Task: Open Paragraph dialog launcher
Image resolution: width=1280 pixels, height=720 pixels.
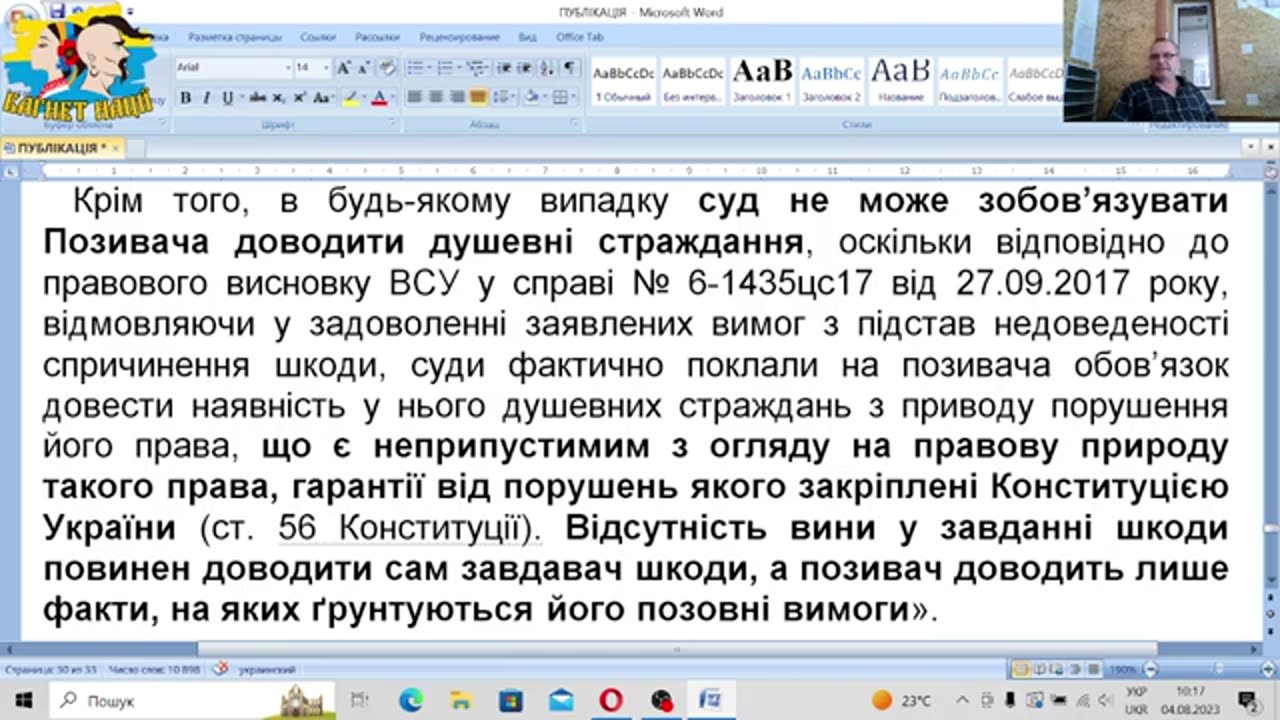Action: pos(574,124)
